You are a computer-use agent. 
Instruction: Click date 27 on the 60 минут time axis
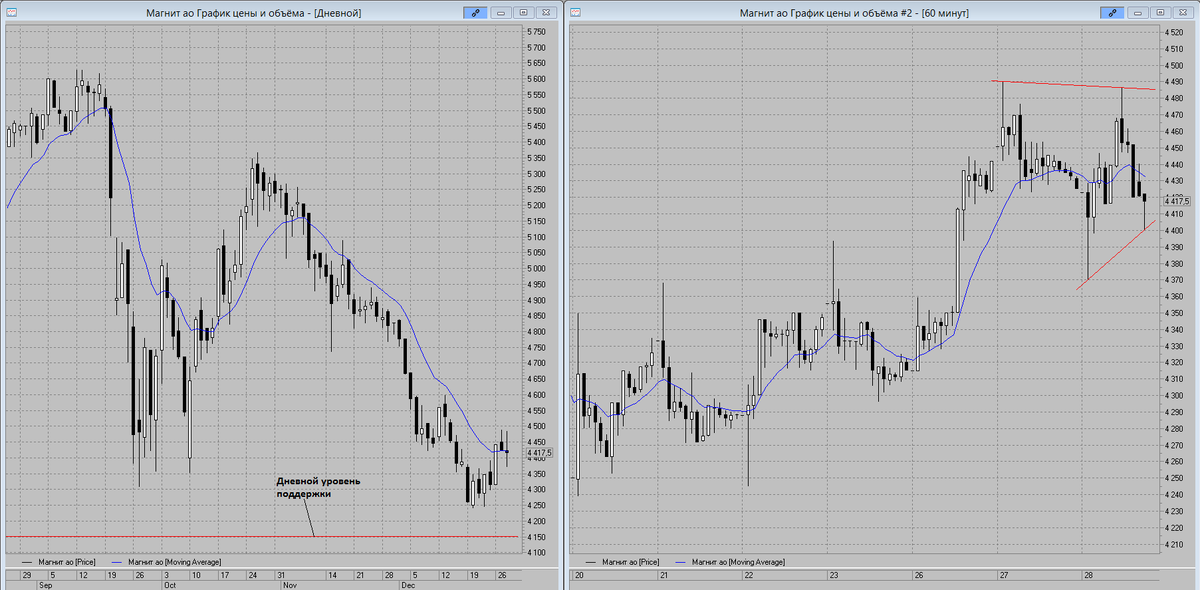coord(1003,576)
